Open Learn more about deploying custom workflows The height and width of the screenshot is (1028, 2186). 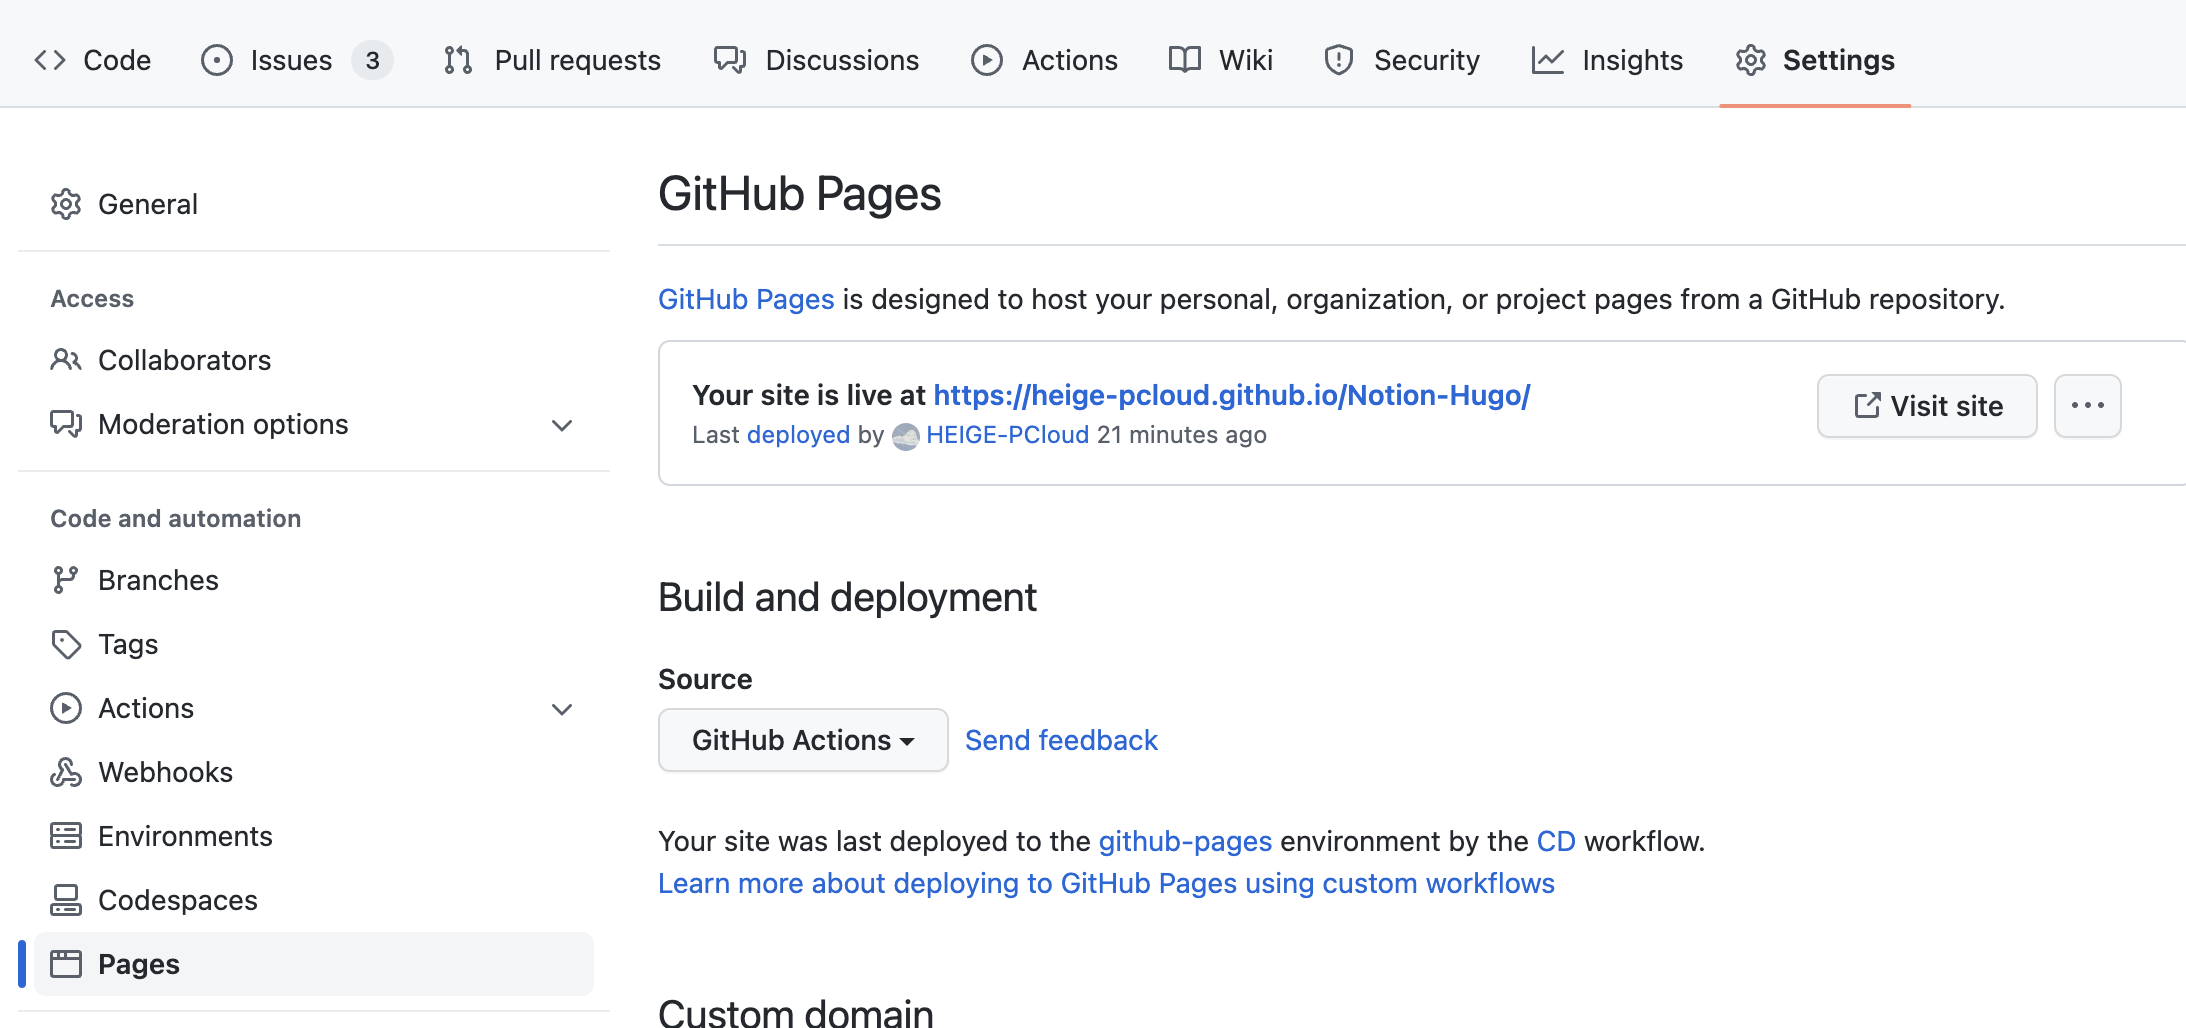[x=1106, y=884]
